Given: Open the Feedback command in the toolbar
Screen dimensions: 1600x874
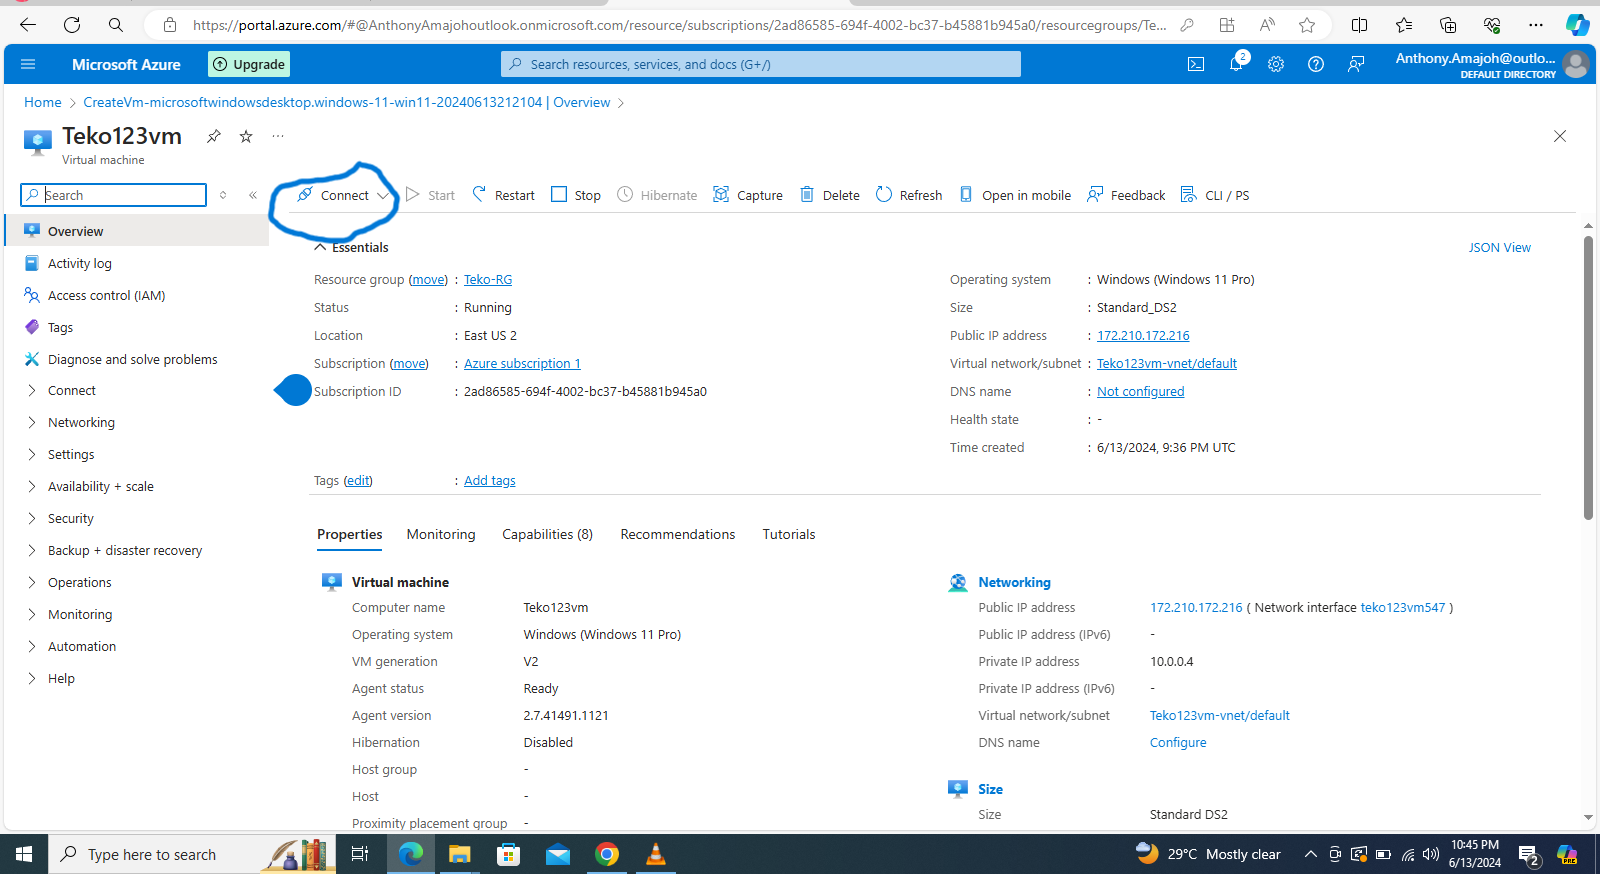Looking at the screenshot, I should click(x=1126, y=195).
